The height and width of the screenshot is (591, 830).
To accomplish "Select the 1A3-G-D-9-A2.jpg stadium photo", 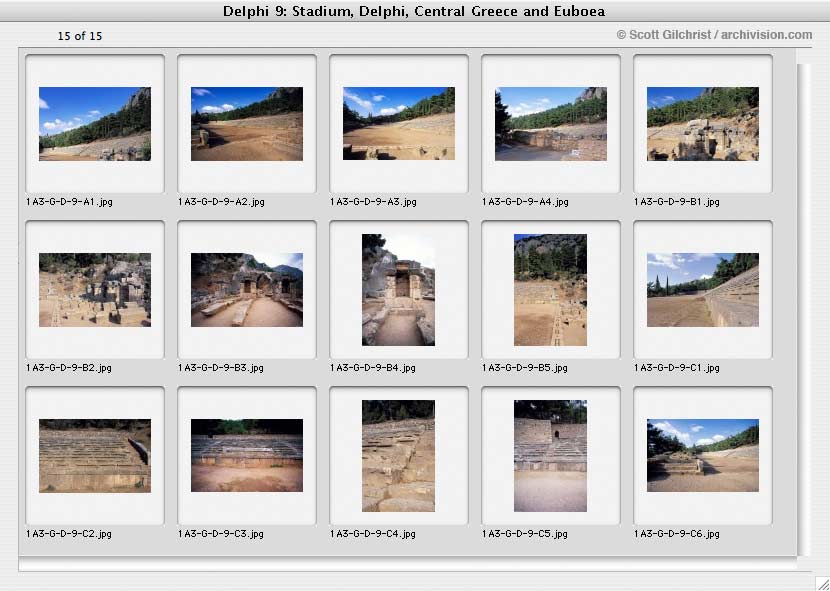I will 247,124.
